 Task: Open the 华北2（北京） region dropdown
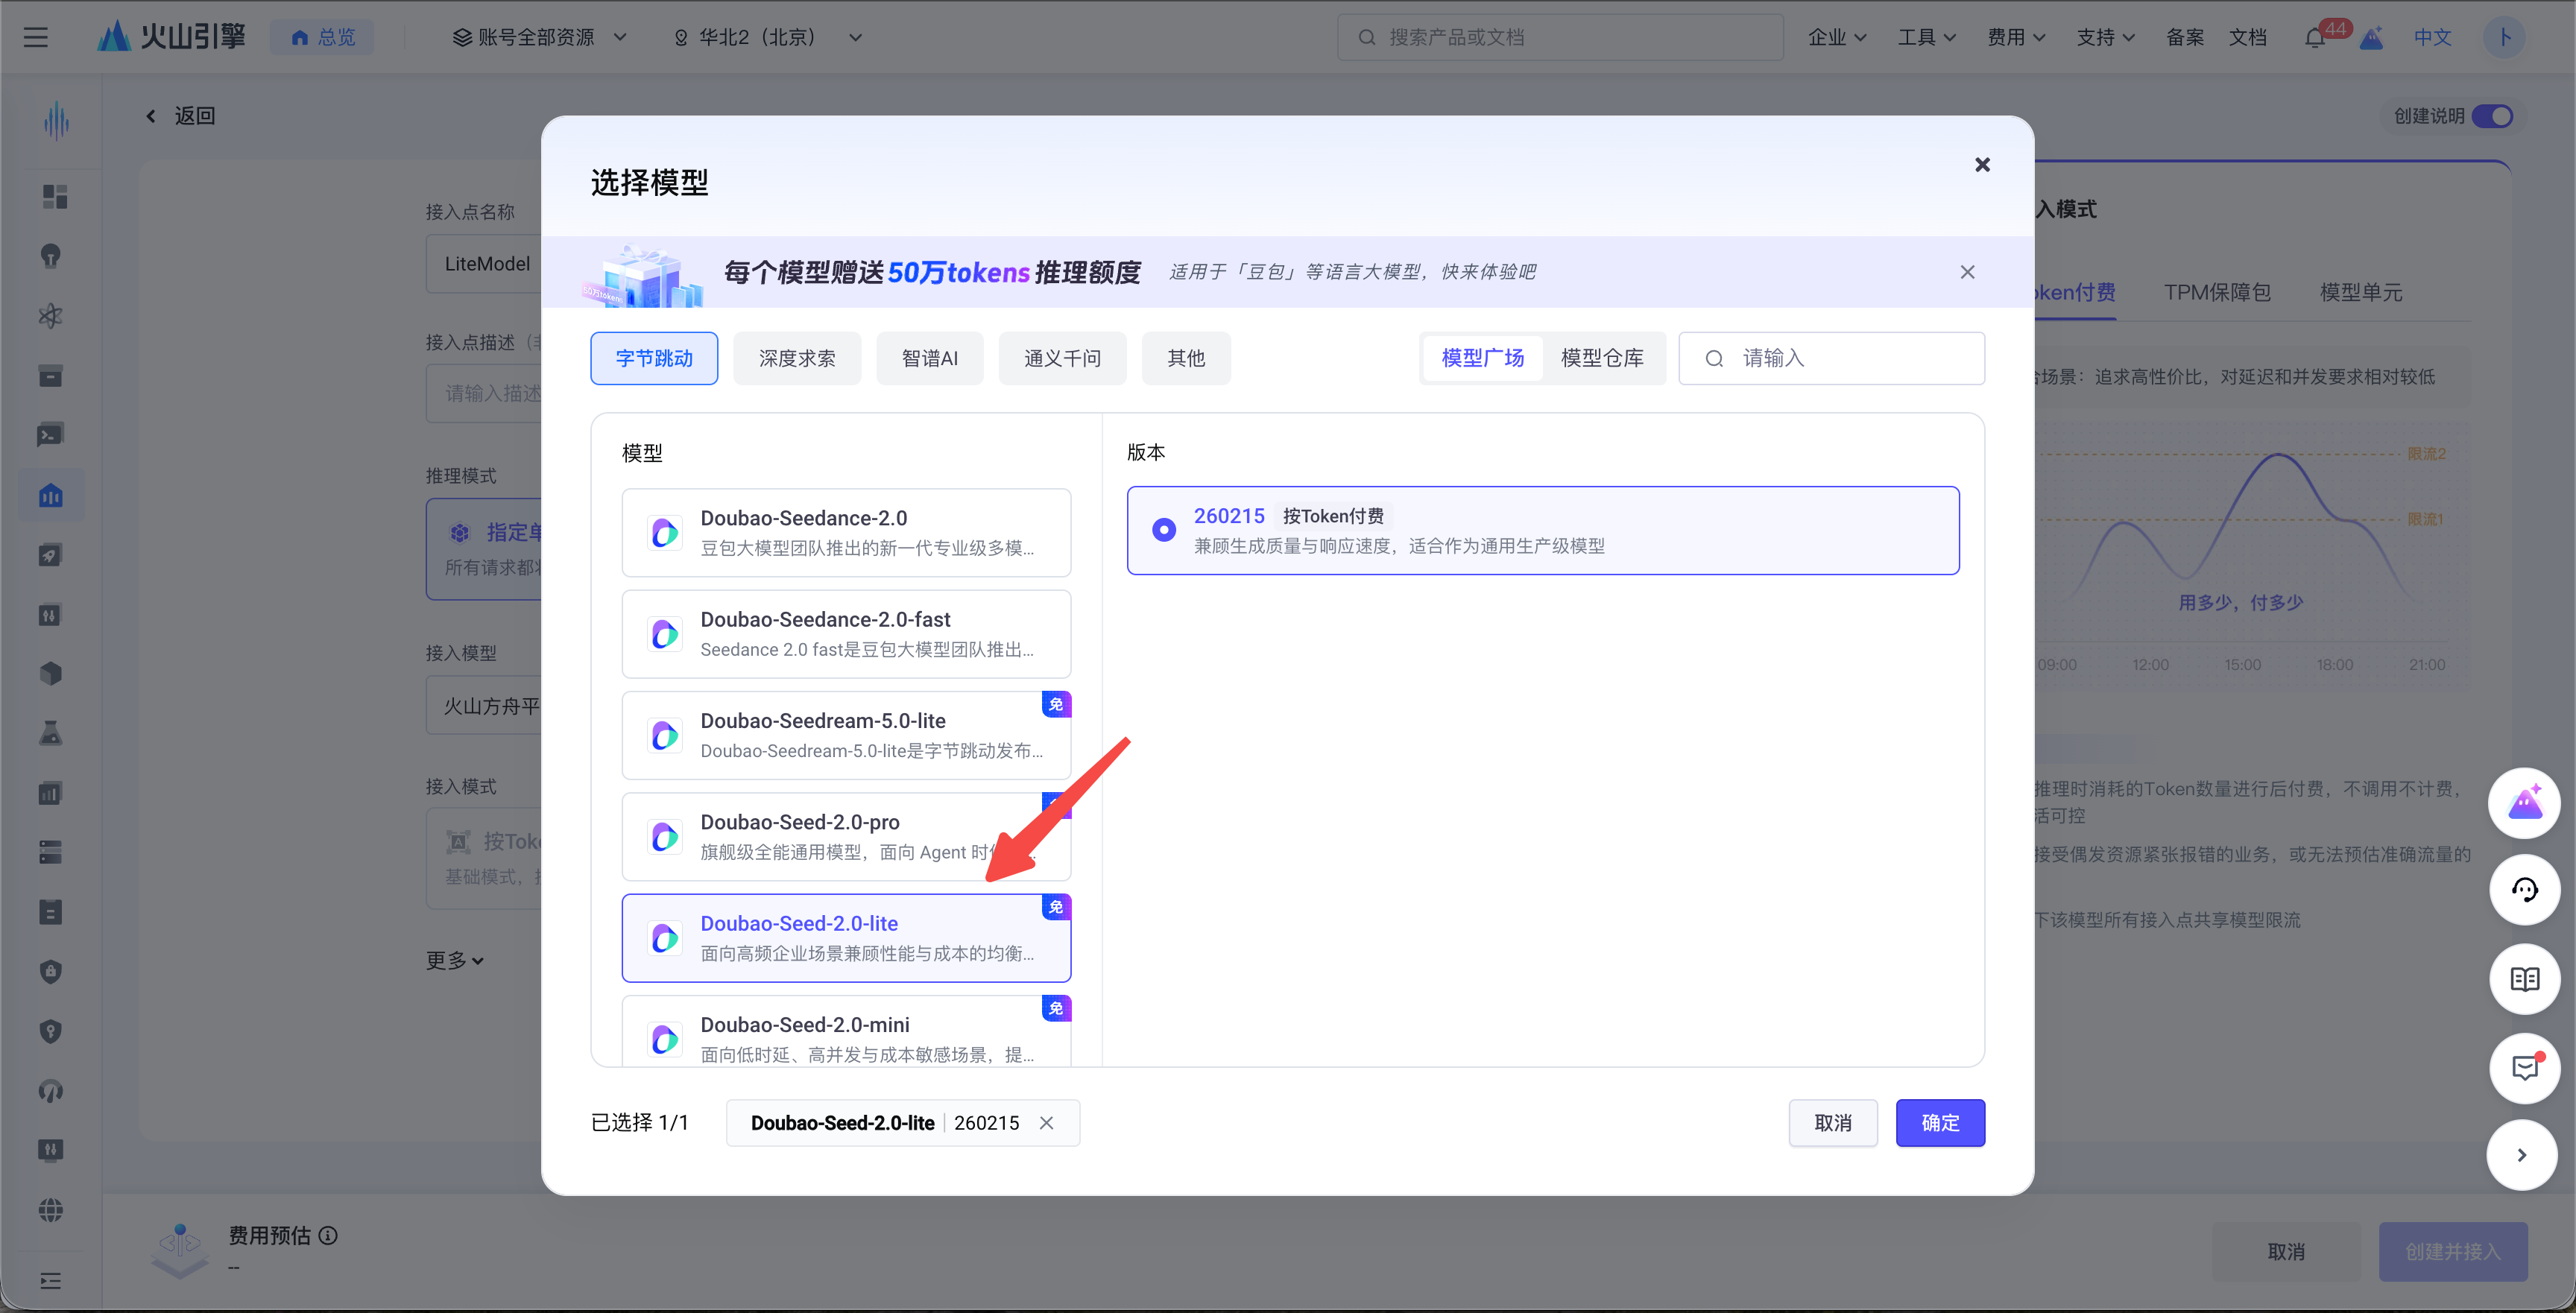(767, 37)
